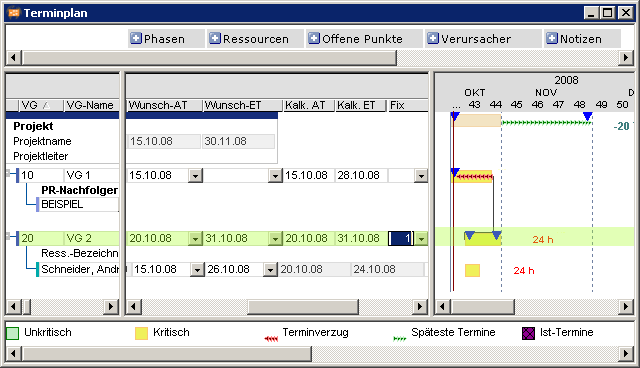Click Kalk. ET value 28.10.08
Viewport: 640px width, 368px height.
360,175
